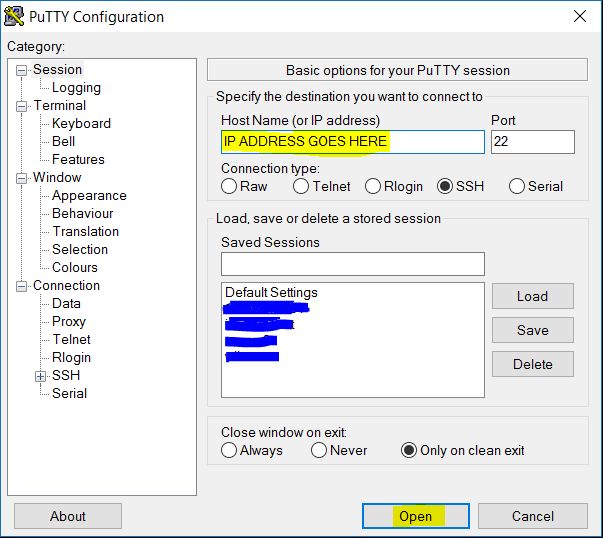Open the Session category
603x538 pixels.
57,70
